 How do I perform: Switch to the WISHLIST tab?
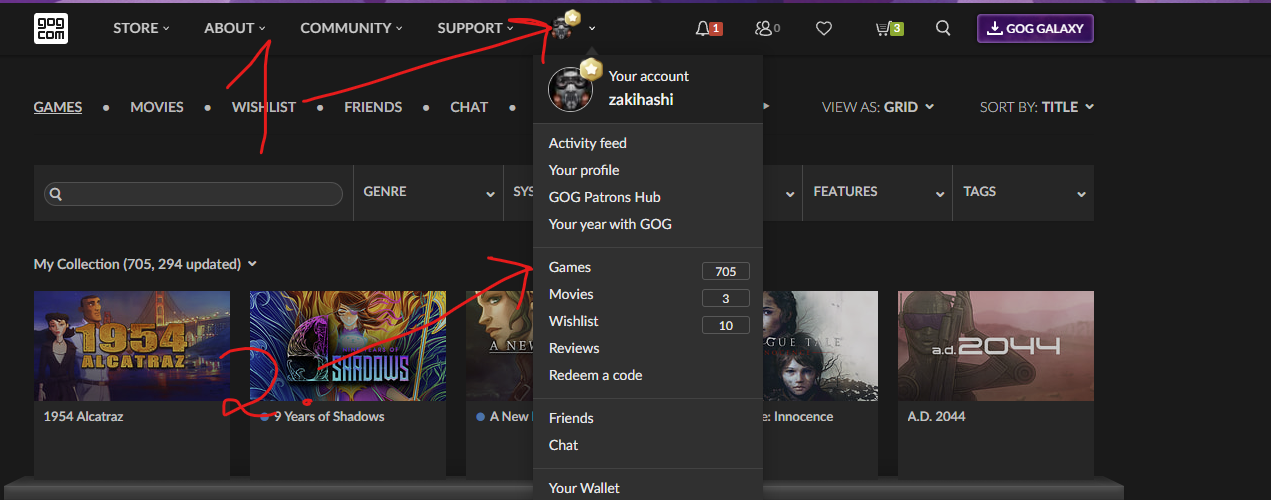click(x=264, y=107)
